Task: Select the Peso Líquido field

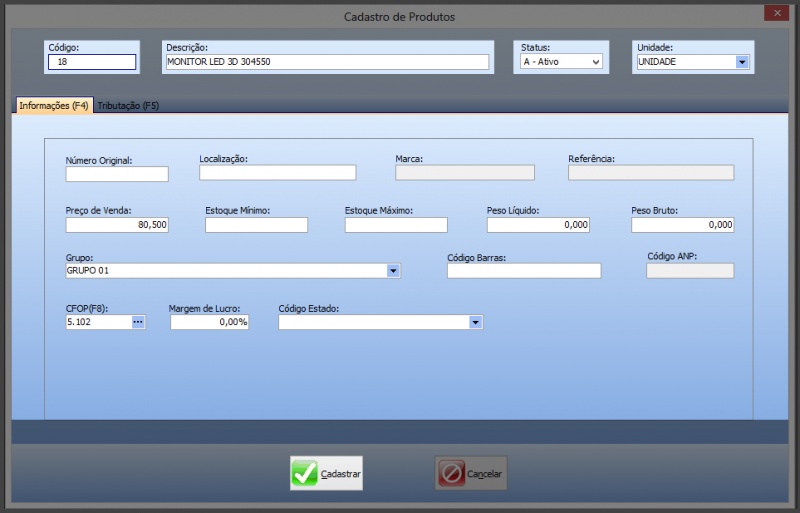Action: click(539, 225)
